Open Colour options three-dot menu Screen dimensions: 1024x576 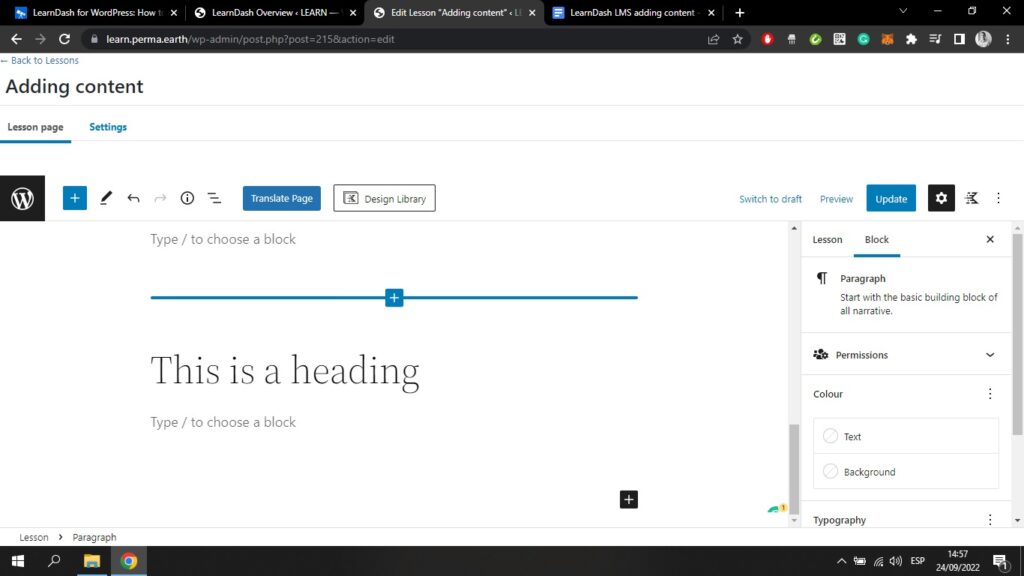coord(990,394)
